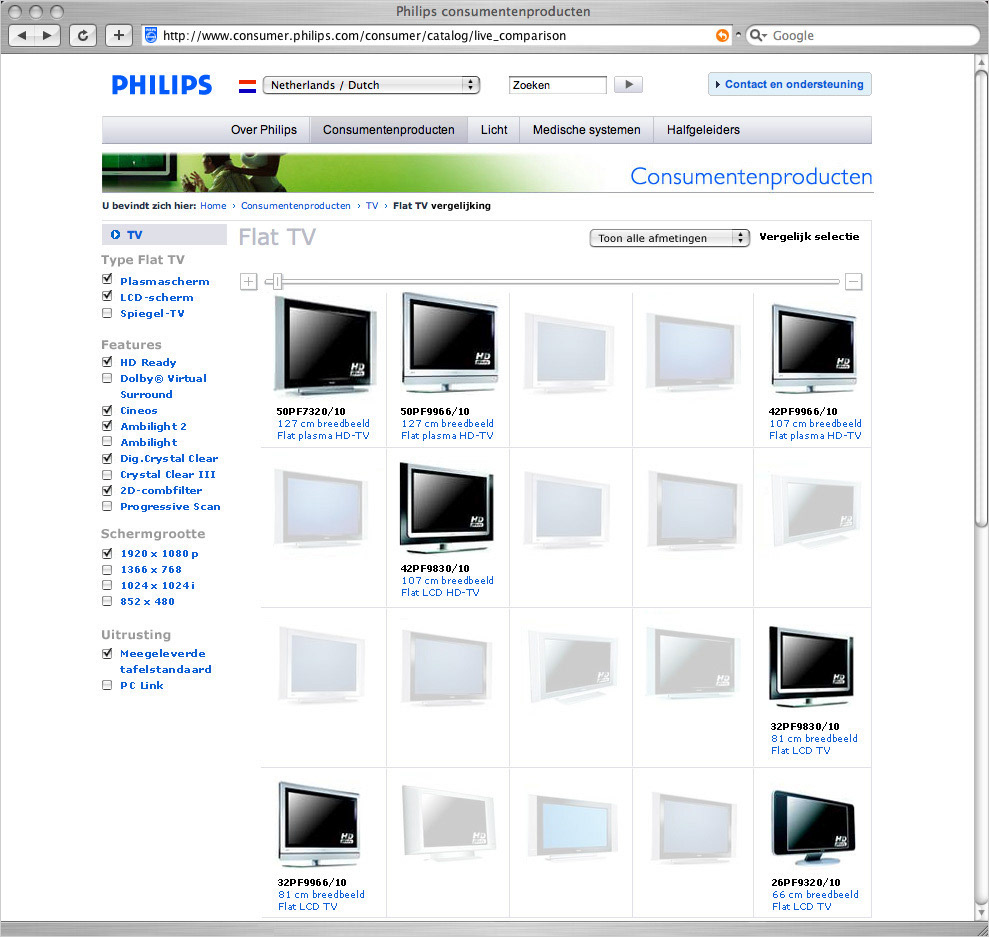The width and height of the screenshot is (989, 937).
Task: Enable the 1024 x 1024 i checkbox
Action: point(107,585)
